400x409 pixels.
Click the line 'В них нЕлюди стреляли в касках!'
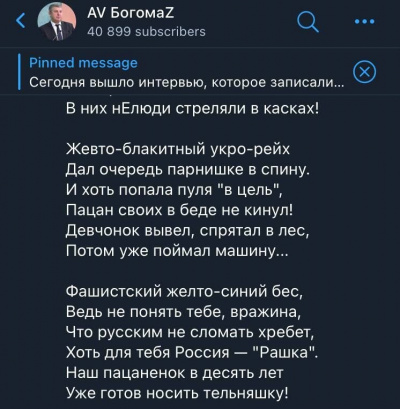(192, 109)
